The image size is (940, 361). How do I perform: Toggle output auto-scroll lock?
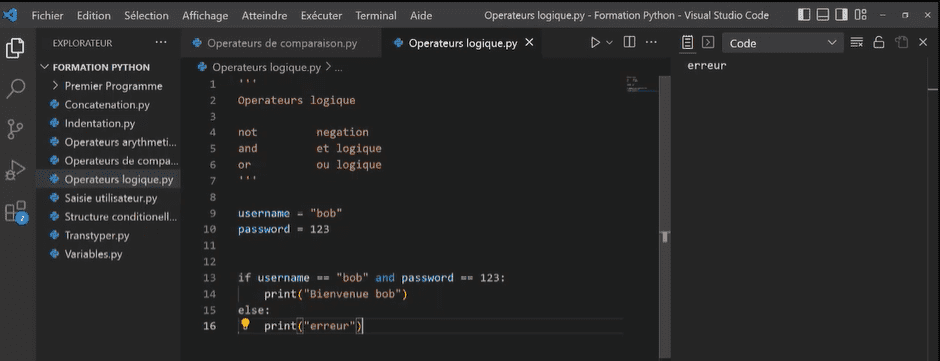(879, 43)
